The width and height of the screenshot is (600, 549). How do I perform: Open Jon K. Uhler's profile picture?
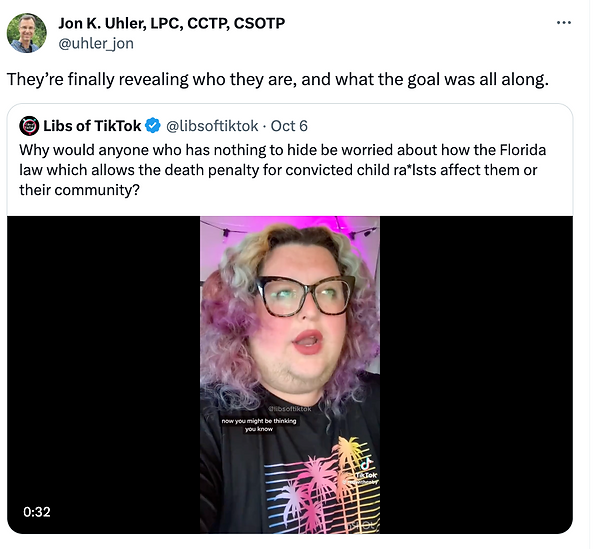[27, 33]
